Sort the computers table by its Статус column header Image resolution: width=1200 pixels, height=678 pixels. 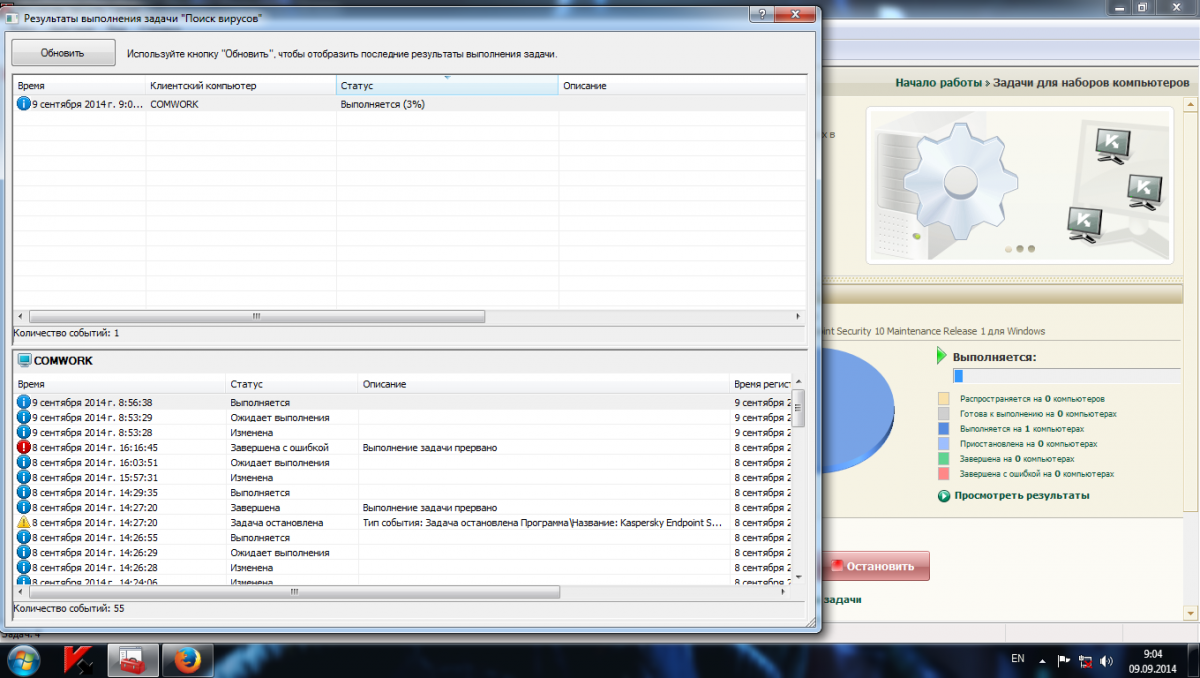coord(447,86)
